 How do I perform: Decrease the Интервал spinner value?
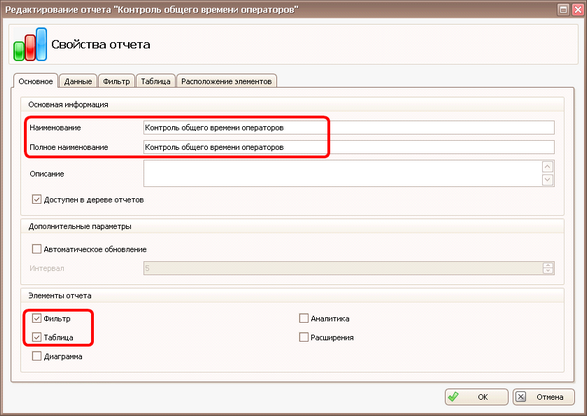(548, 271)
